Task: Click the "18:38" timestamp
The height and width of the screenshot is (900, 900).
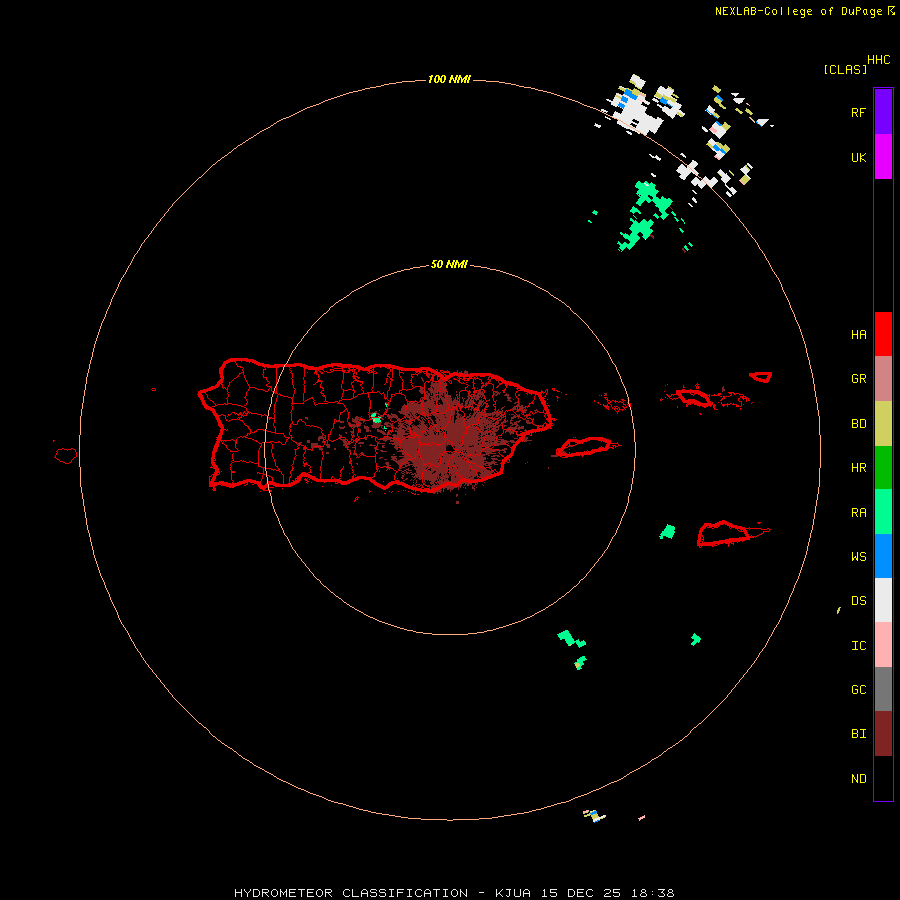Action: point(652,893)
